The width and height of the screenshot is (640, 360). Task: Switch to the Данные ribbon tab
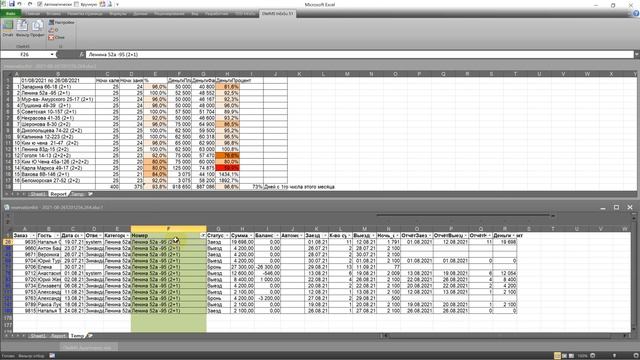(x=140, y=13)
